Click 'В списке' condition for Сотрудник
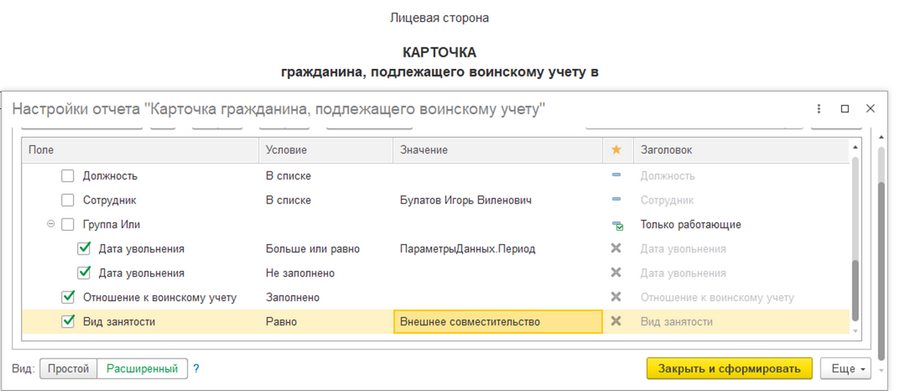 pos(288,200)
